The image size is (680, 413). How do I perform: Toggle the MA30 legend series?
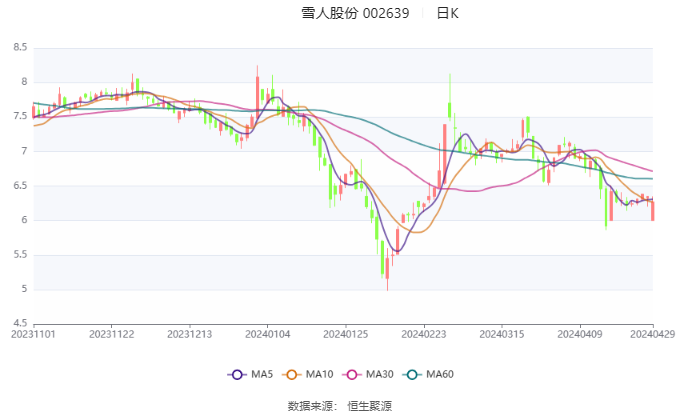click(368, 374)
